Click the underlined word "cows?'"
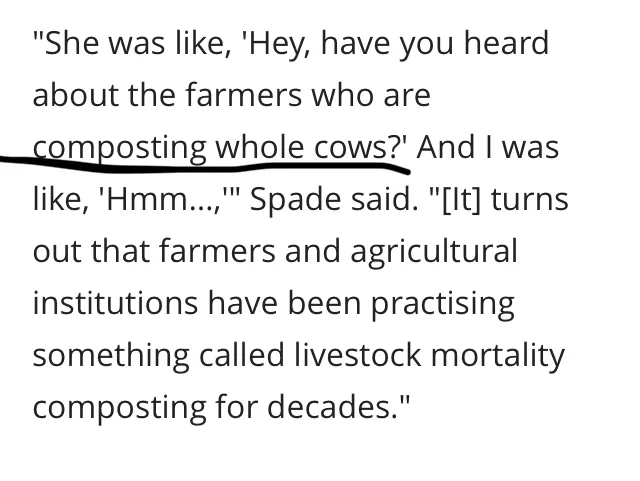The height and width of the screenshot is (481, 640). tap(361, 147)
